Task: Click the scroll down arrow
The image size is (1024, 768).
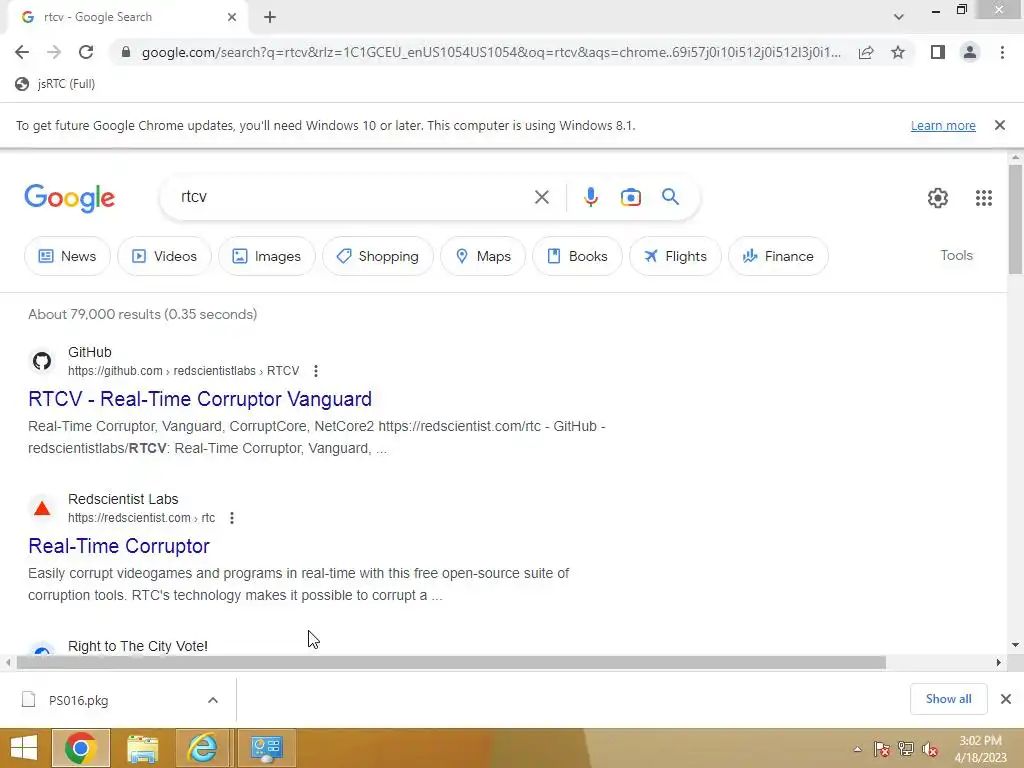Action: click(1015, 645)
